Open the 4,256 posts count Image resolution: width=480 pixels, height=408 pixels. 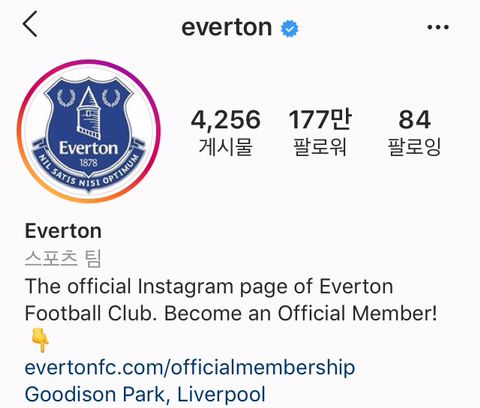tap(226, 120)
